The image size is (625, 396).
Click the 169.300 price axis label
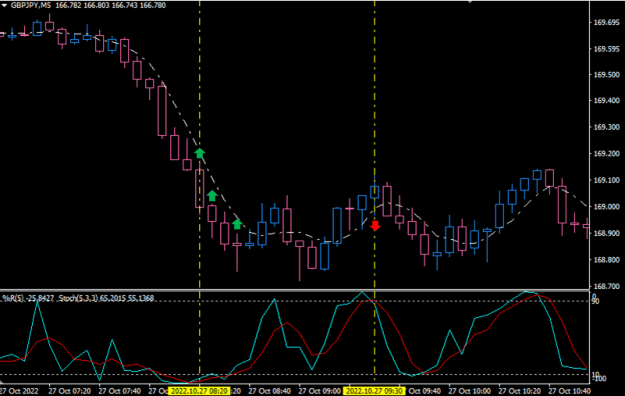point(607,127)
